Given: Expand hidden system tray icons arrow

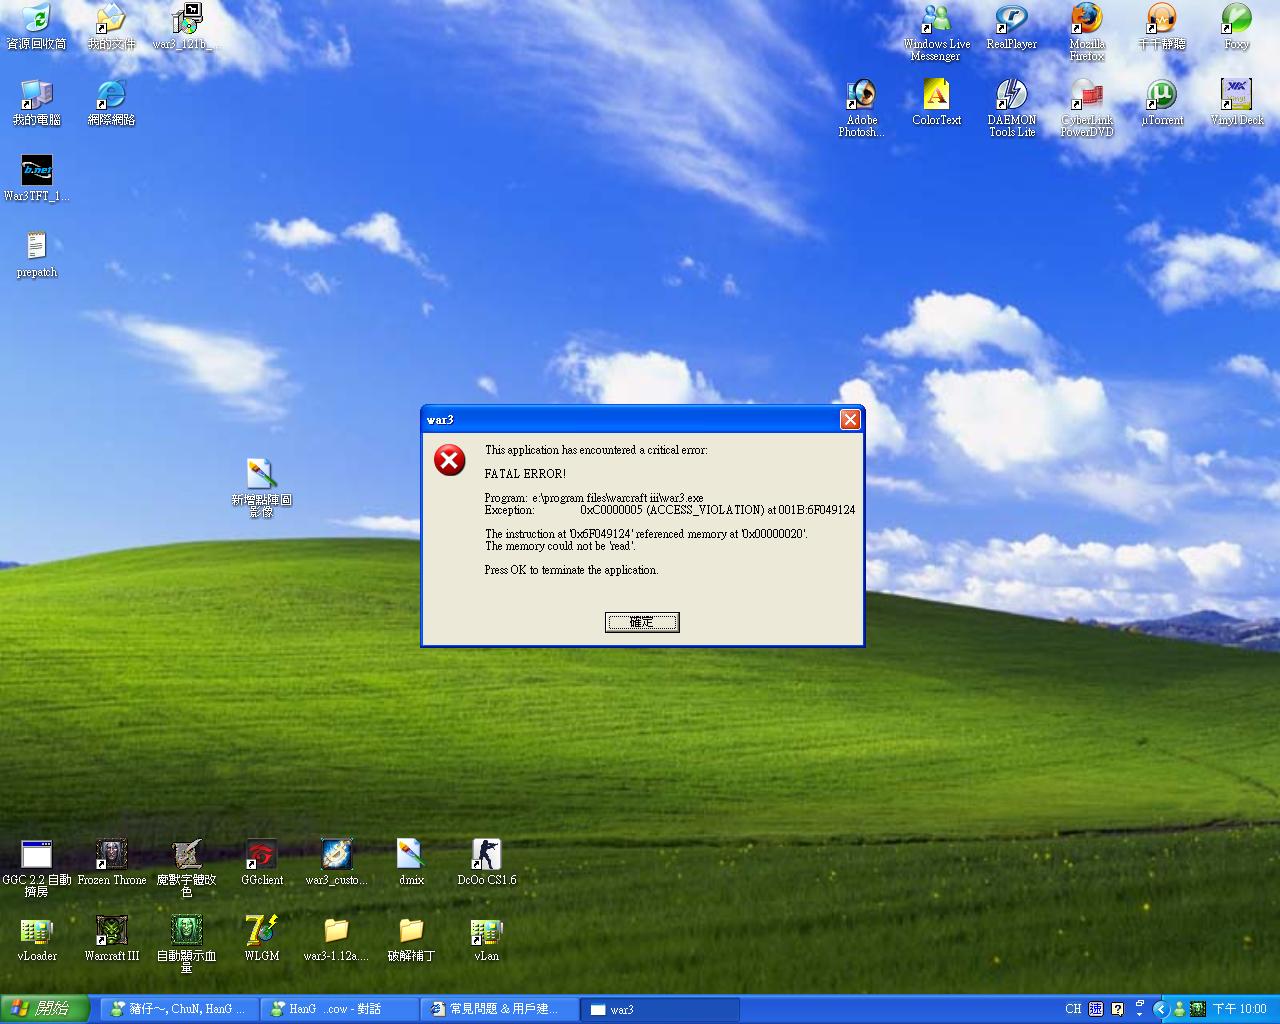Looking at the screenshot, I should click(x=1161, y=1009).
